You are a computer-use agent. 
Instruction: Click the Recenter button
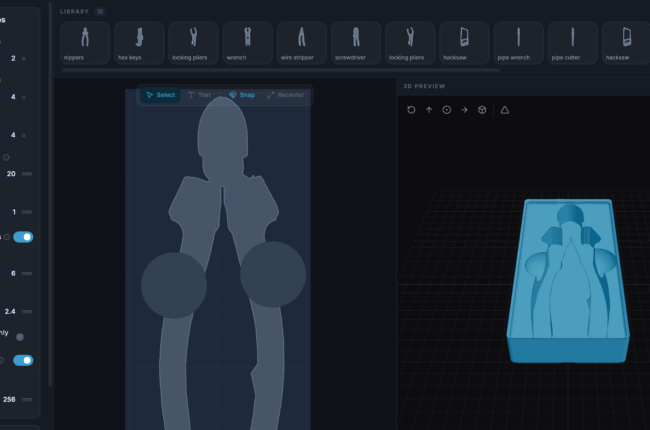point(286,95)
